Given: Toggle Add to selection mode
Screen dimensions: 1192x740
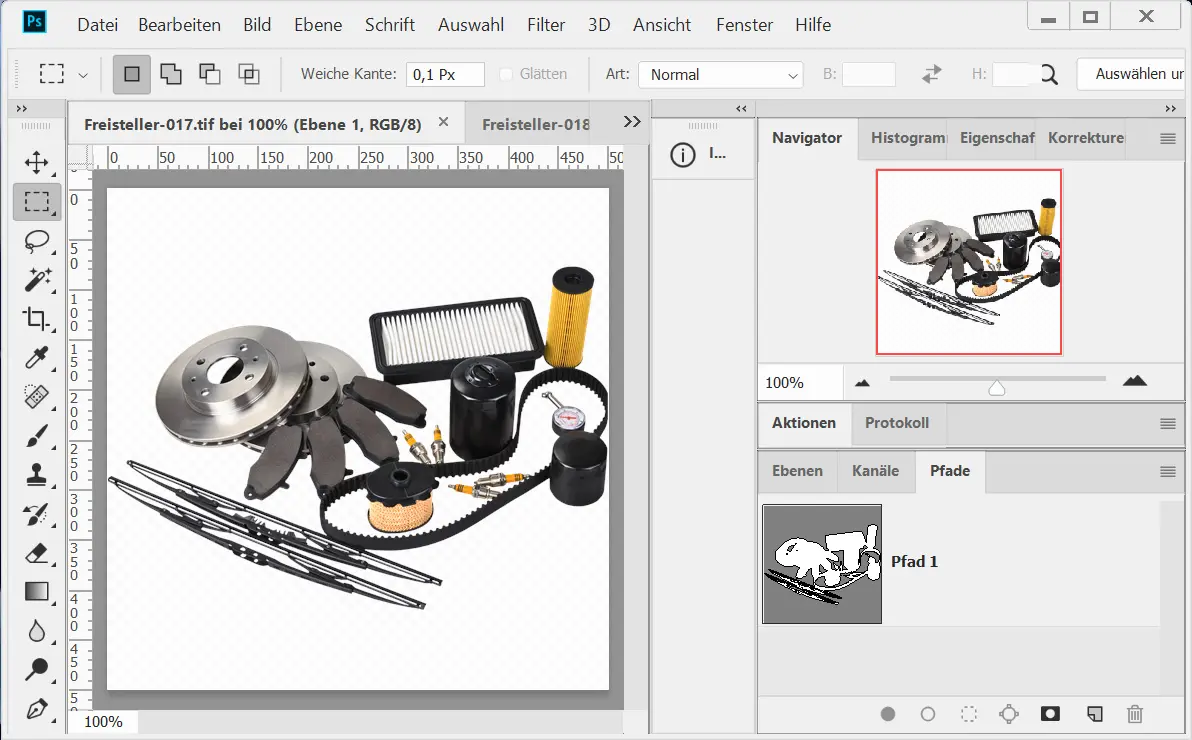Looking at the screenshot, I should point(171,74).
